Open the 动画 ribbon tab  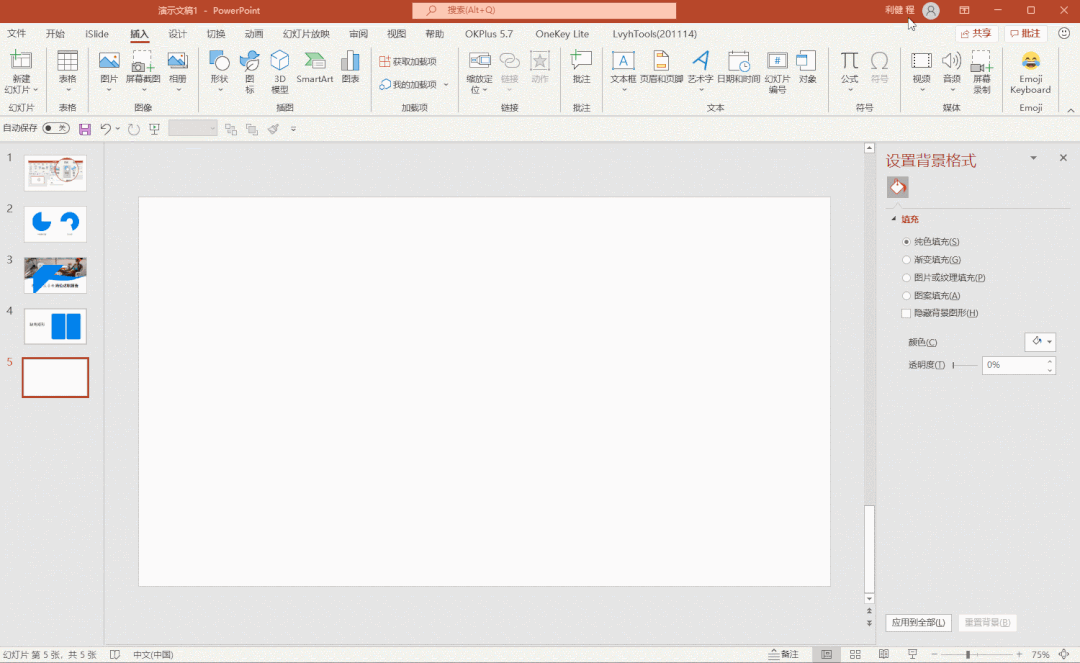click(253, 34)
